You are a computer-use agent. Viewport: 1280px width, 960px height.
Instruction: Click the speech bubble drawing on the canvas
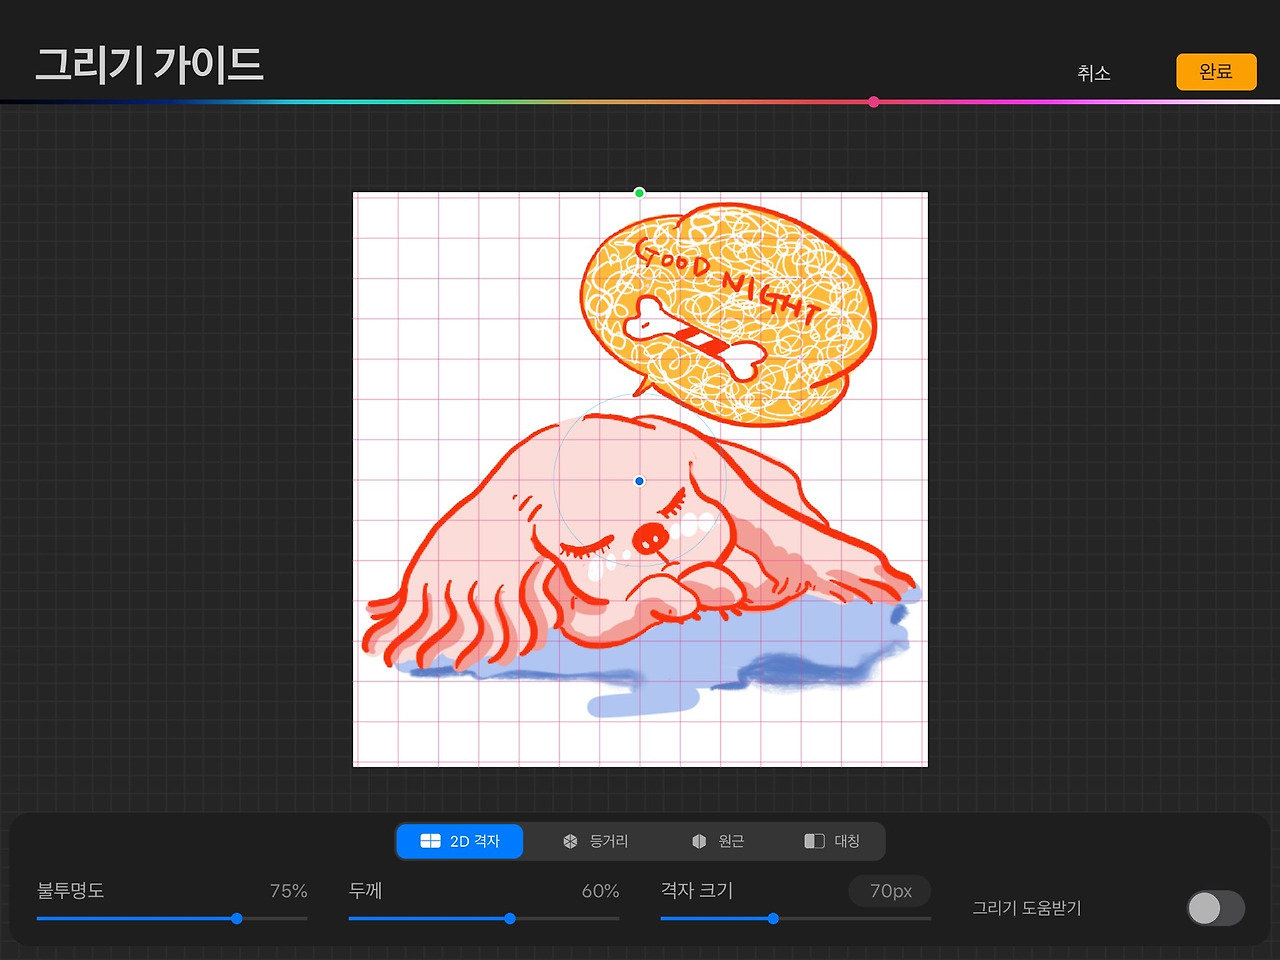[x=730, y=300]
